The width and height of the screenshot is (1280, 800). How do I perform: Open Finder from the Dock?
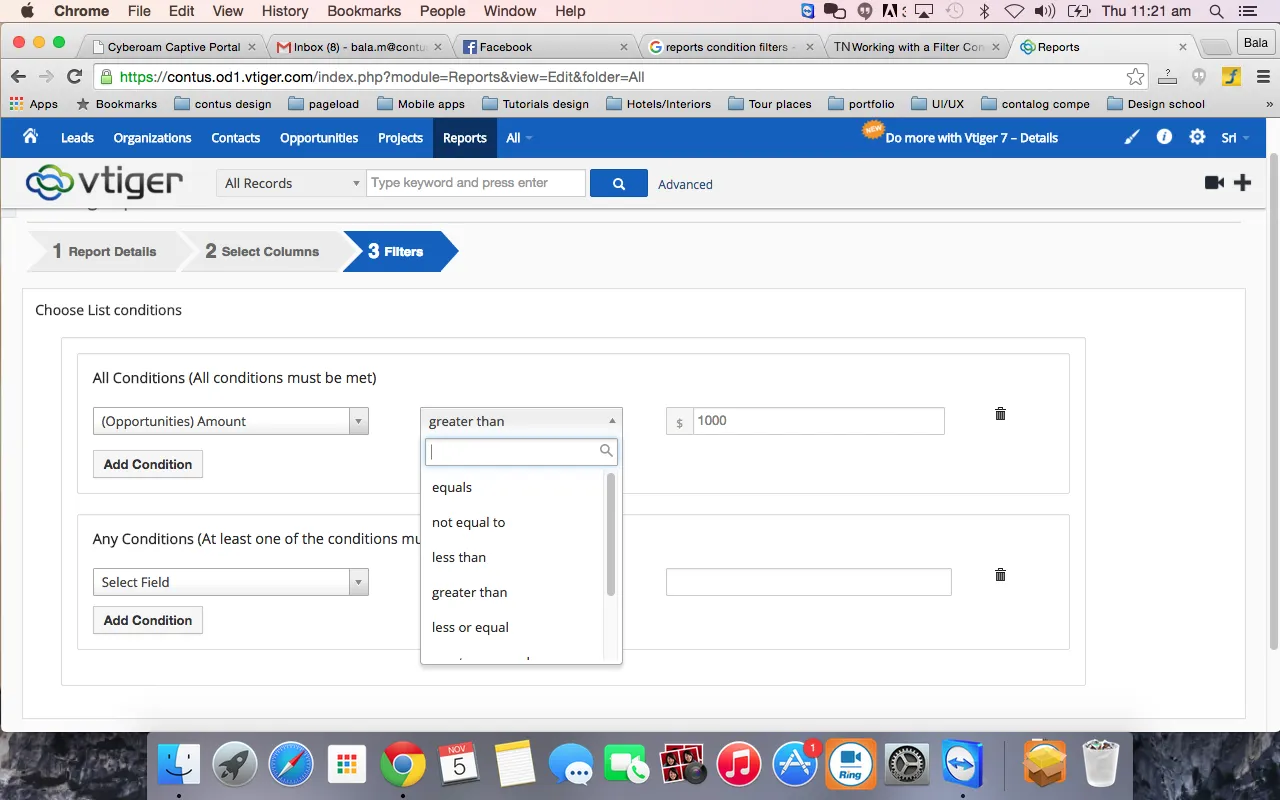coord(180,766)
